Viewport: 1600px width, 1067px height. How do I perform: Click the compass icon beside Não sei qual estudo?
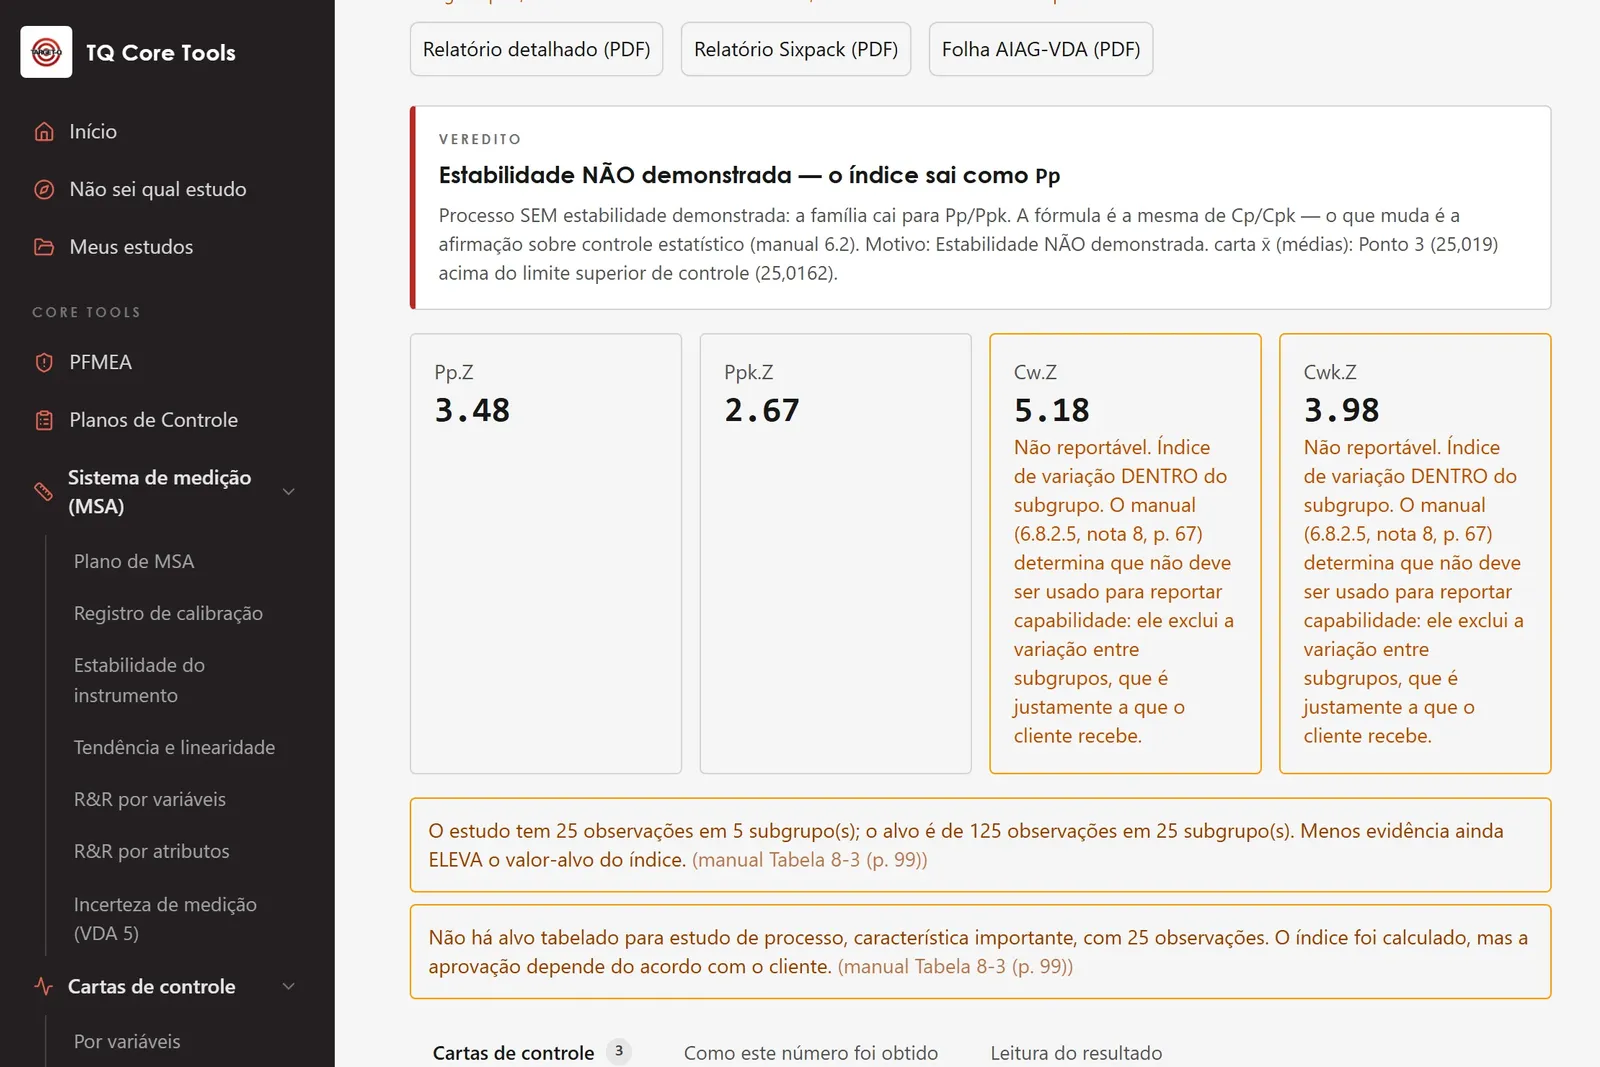coord(44,190)
